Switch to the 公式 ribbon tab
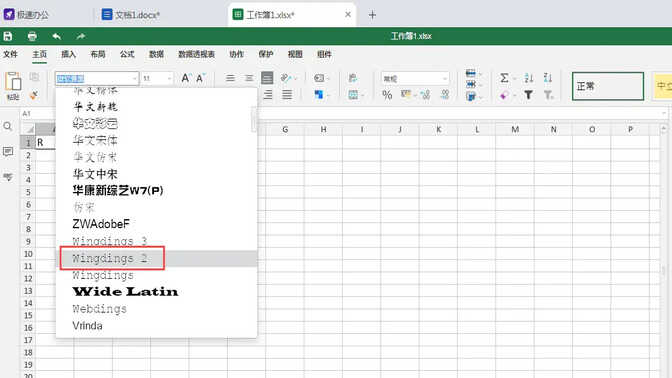 (x=127, y=54)
